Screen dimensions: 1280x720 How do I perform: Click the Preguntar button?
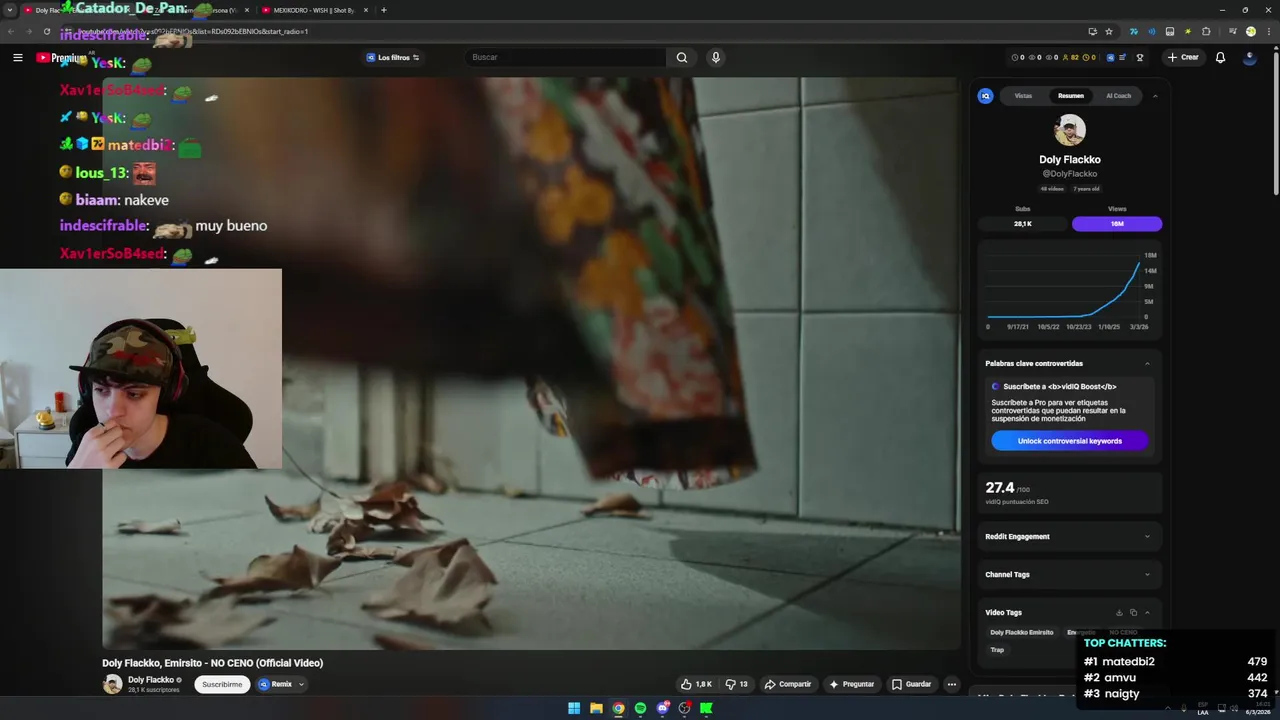point(851,684)
